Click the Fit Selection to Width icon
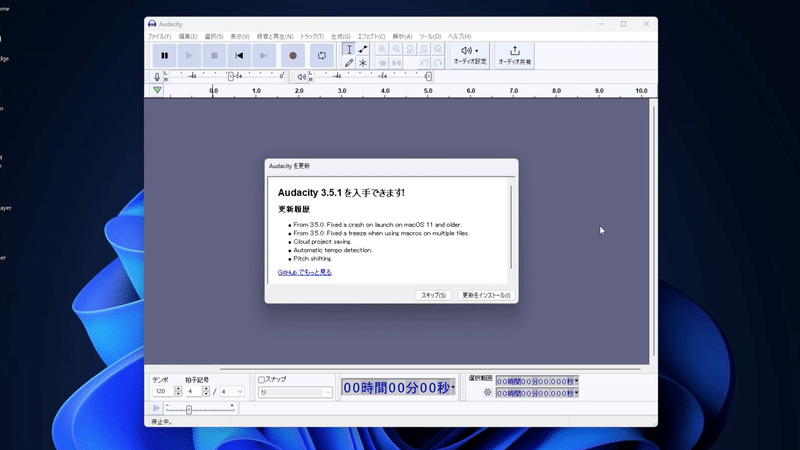The image size is (800, 450). pyautogui.click(x=410, y=49)
